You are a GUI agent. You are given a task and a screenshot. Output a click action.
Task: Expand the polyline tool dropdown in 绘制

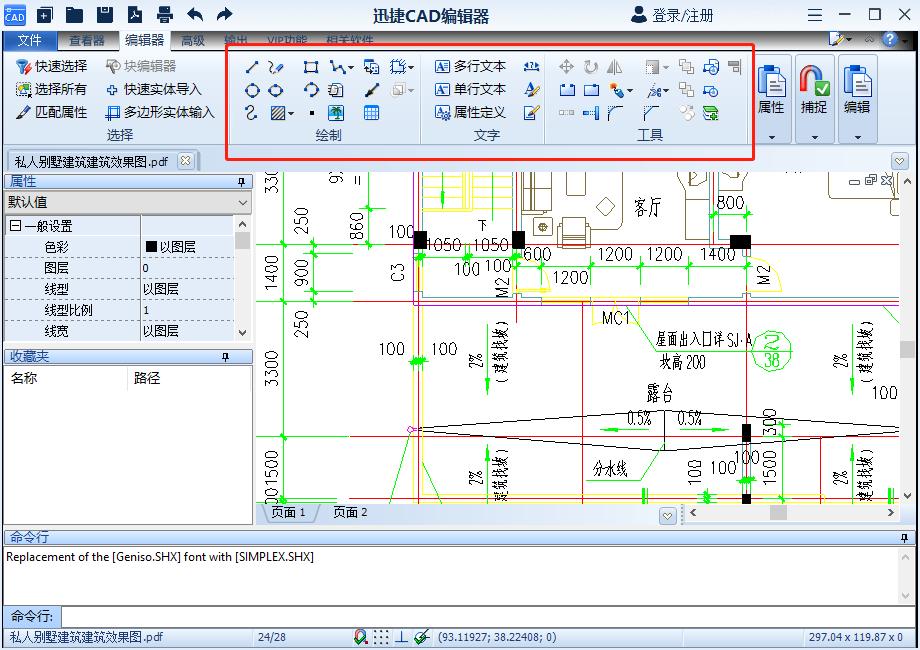(349, 66)
